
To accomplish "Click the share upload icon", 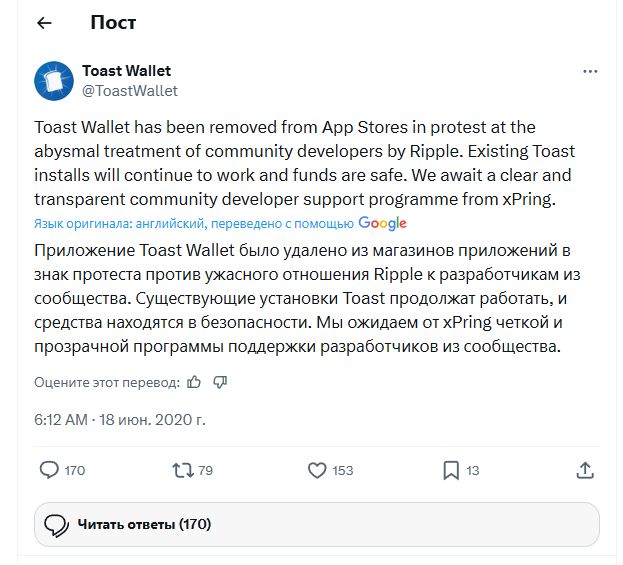I will pos(587,470).
